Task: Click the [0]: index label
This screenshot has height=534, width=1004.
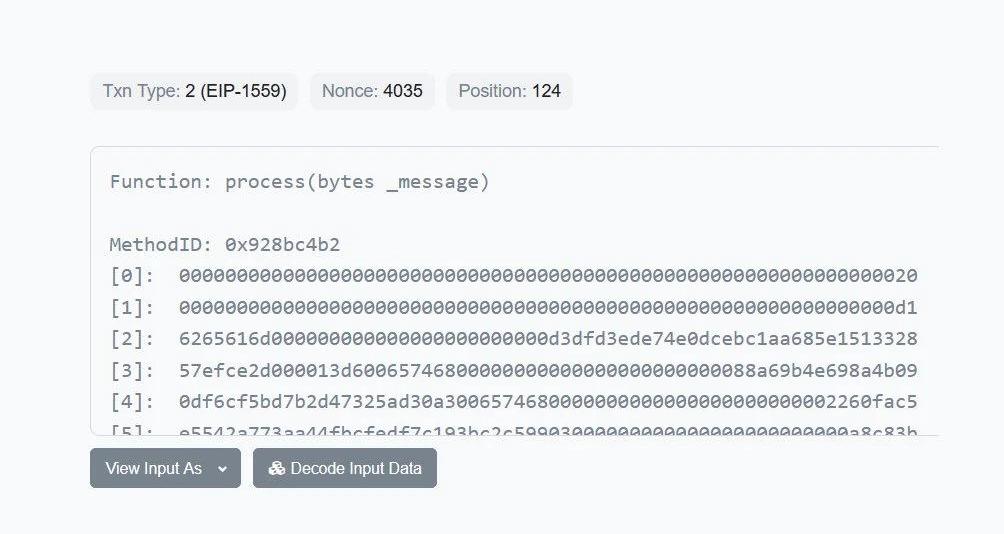Action: (132, 276)
